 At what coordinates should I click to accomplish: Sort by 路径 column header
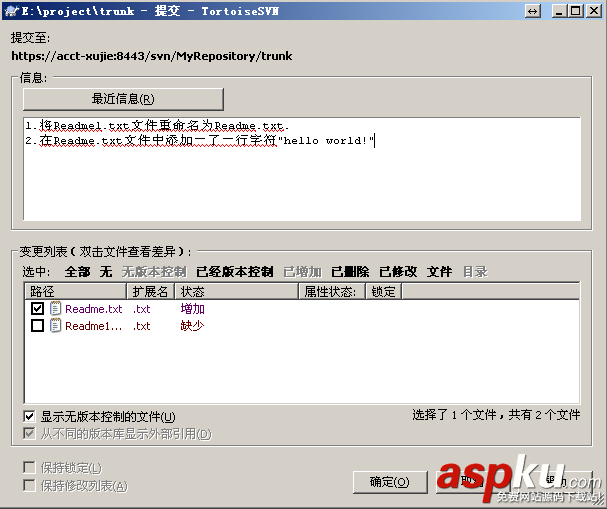[76, 291]
